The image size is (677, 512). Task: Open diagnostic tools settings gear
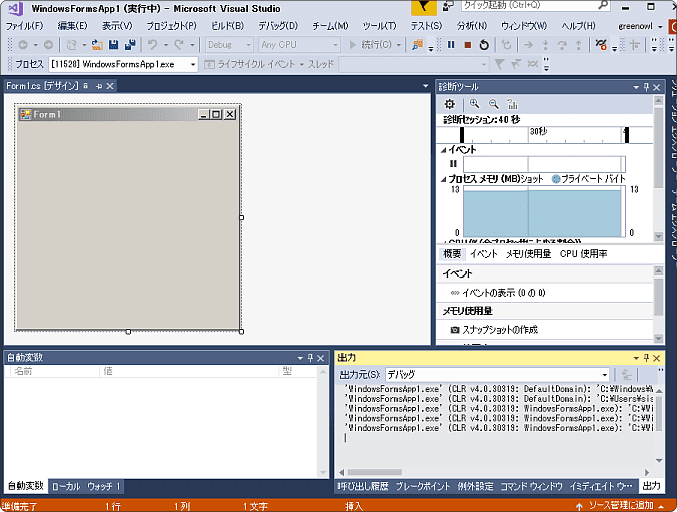pyautogui.click(x=449, y=104)
